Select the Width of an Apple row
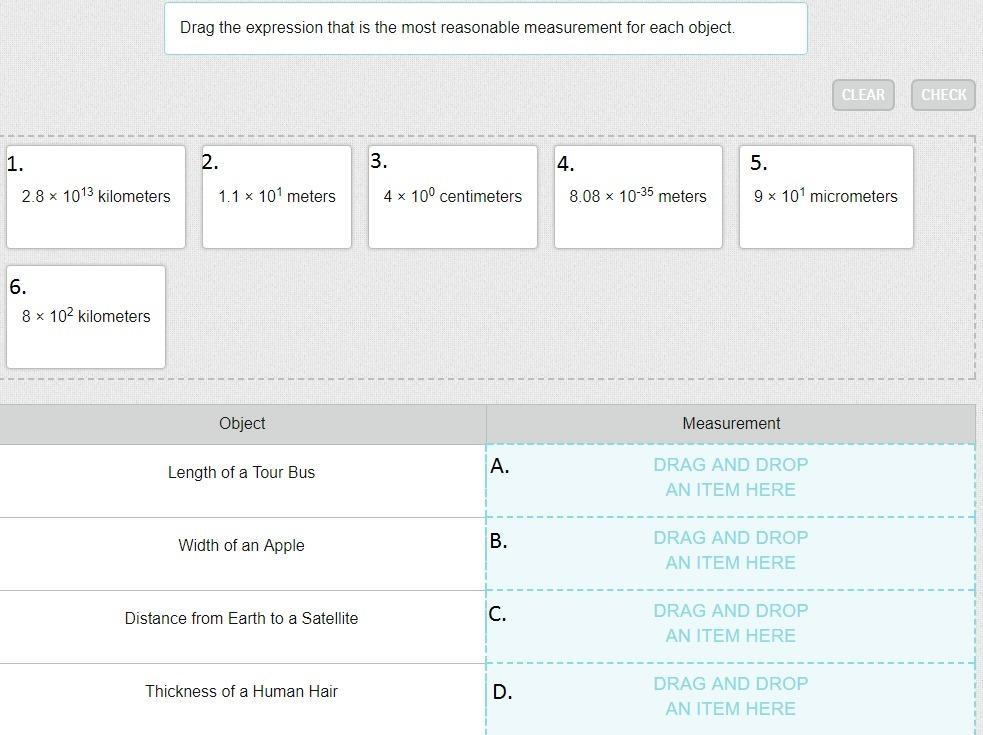983x735 pixels. tap(241, 546)
